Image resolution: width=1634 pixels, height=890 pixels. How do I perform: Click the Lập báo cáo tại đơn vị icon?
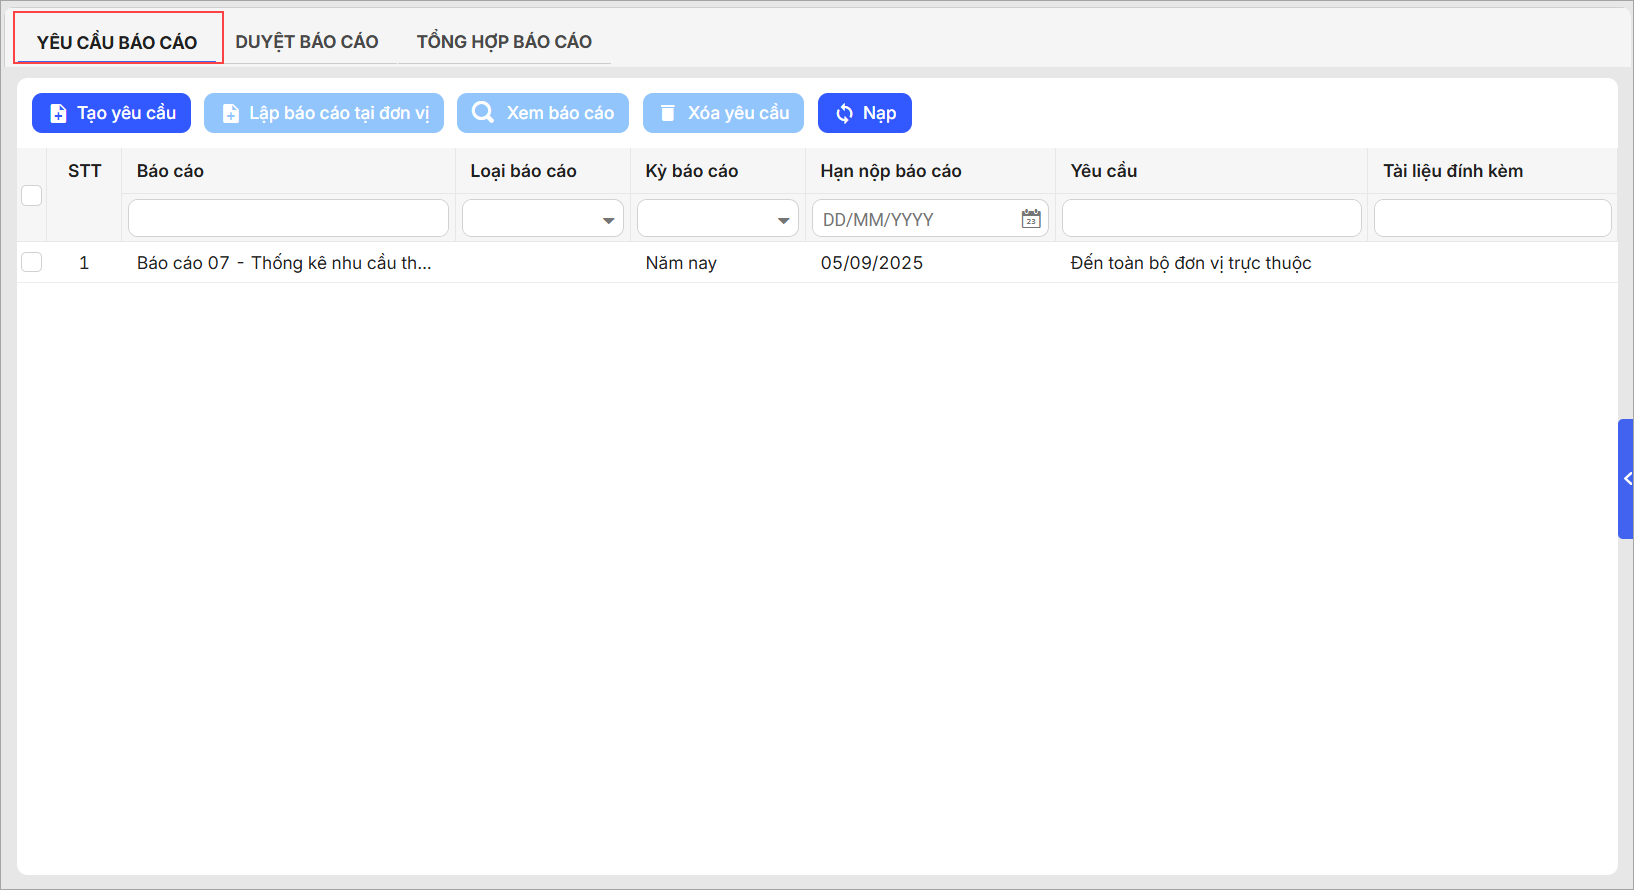click(230, 114)
